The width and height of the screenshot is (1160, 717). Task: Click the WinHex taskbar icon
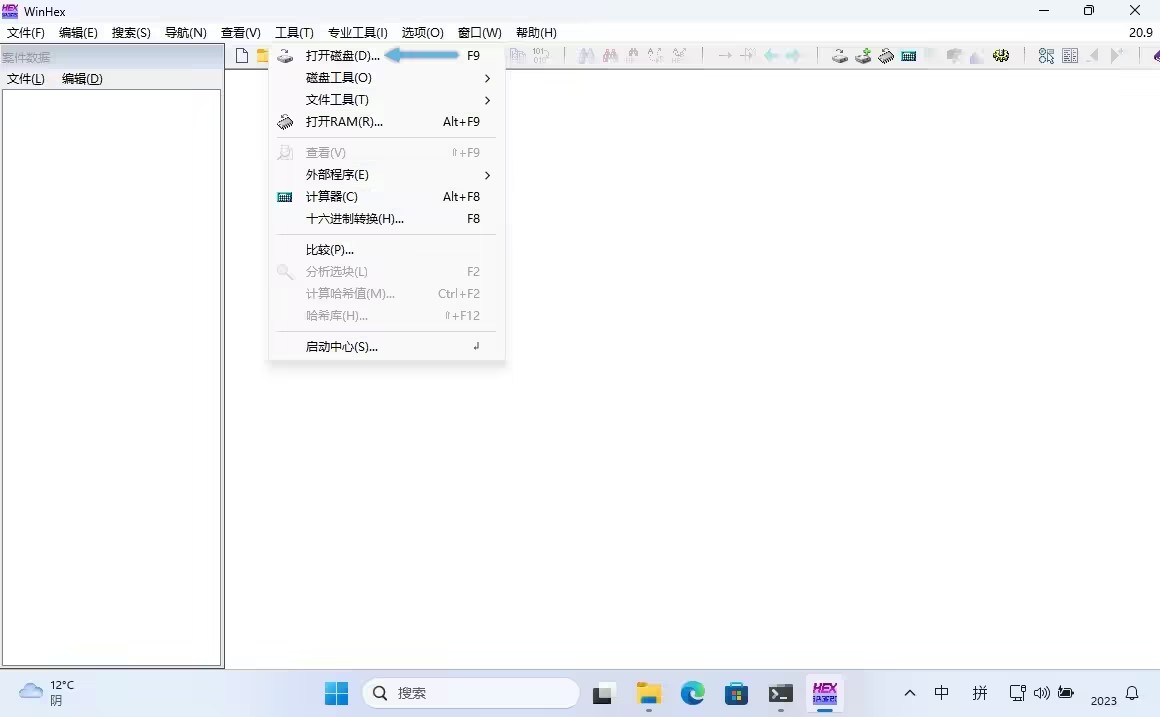[824, 693]
